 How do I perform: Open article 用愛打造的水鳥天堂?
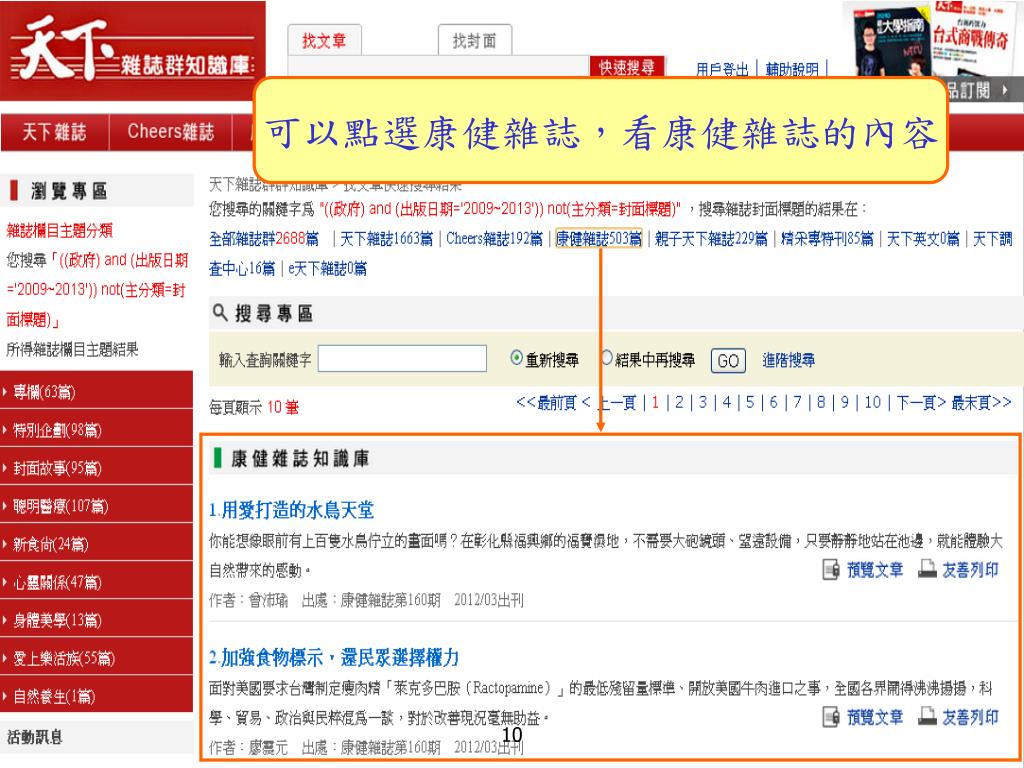tap(292, 510)
